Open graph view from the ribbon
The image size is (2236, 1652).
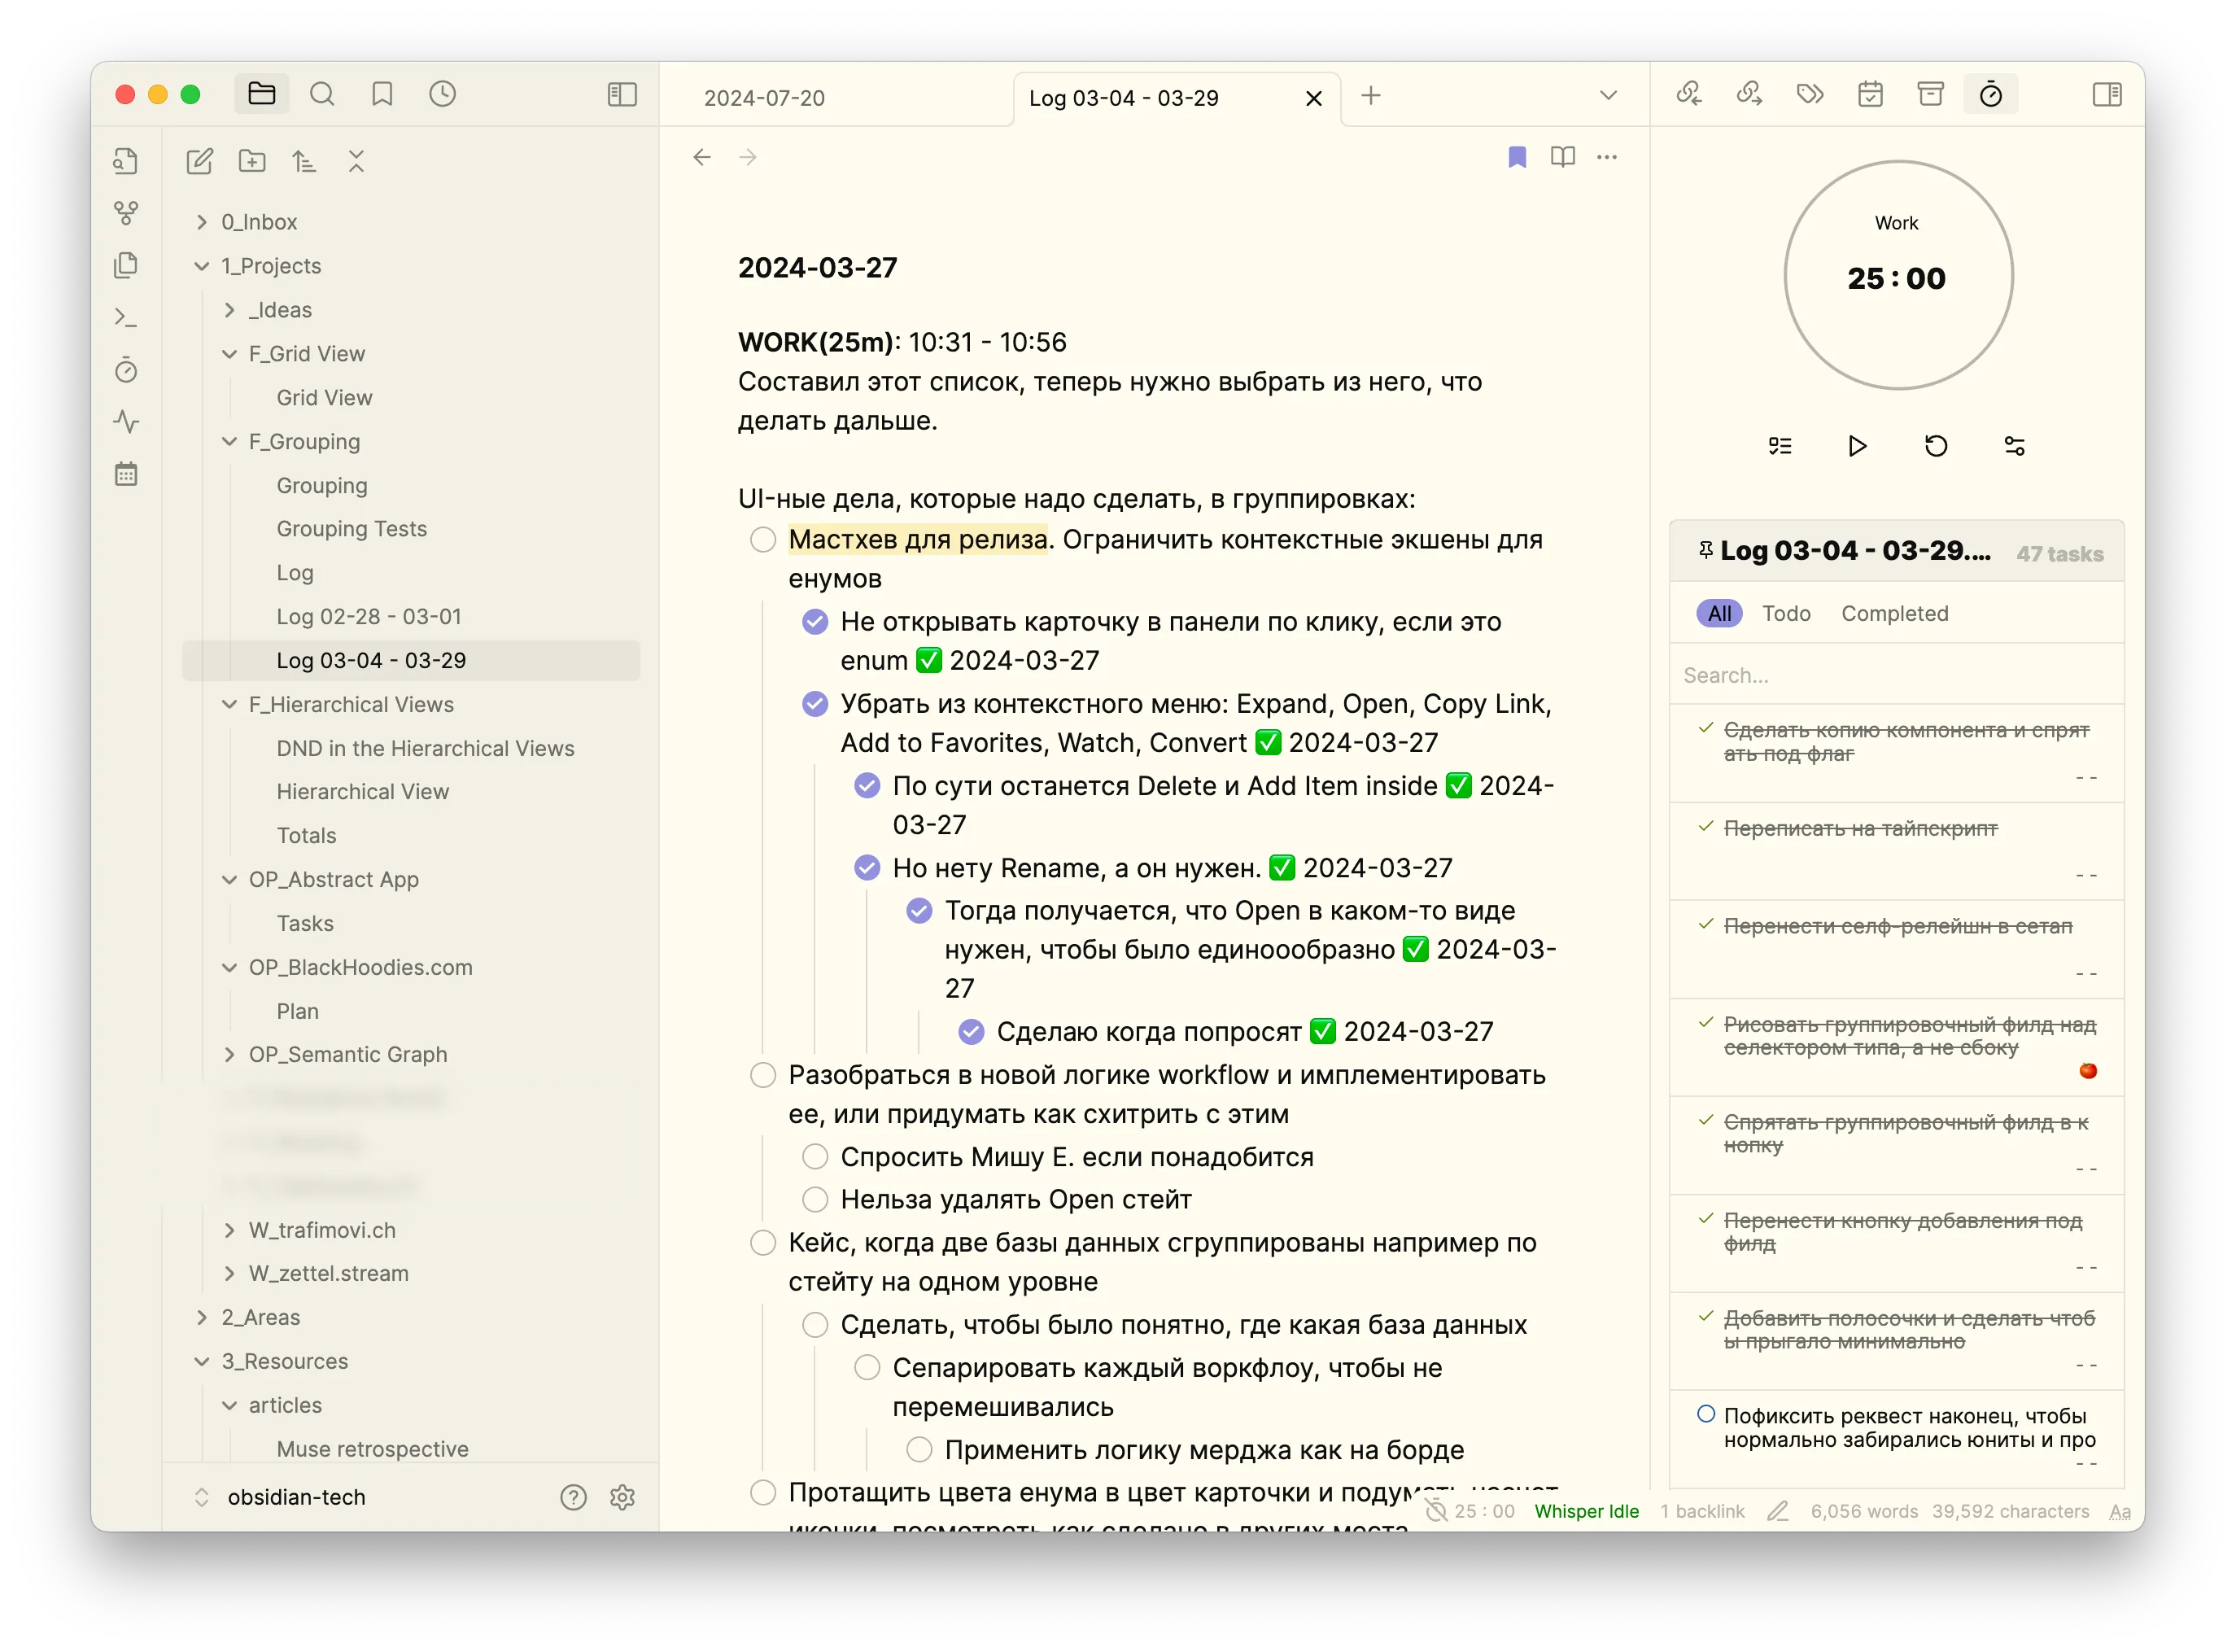pyautogui.click(x=126, y=213)
